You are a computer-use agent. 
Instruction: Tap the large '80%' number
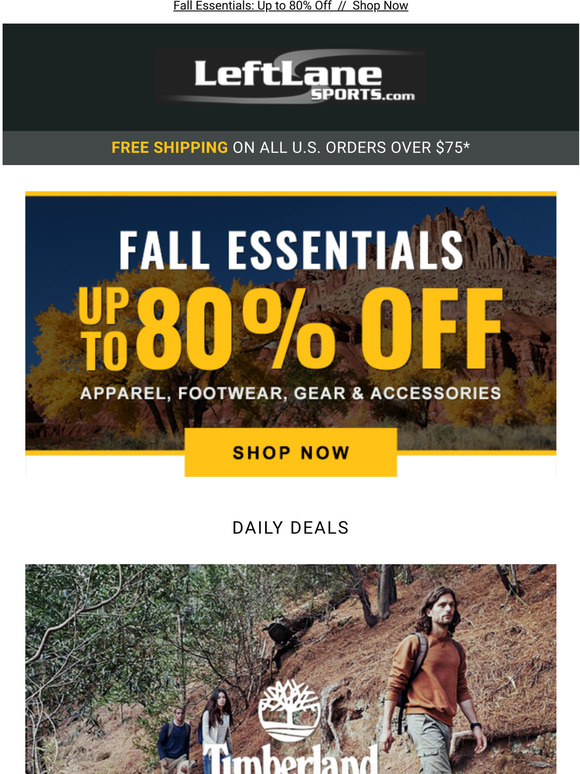pyautogui.click(x=235, y=329)
